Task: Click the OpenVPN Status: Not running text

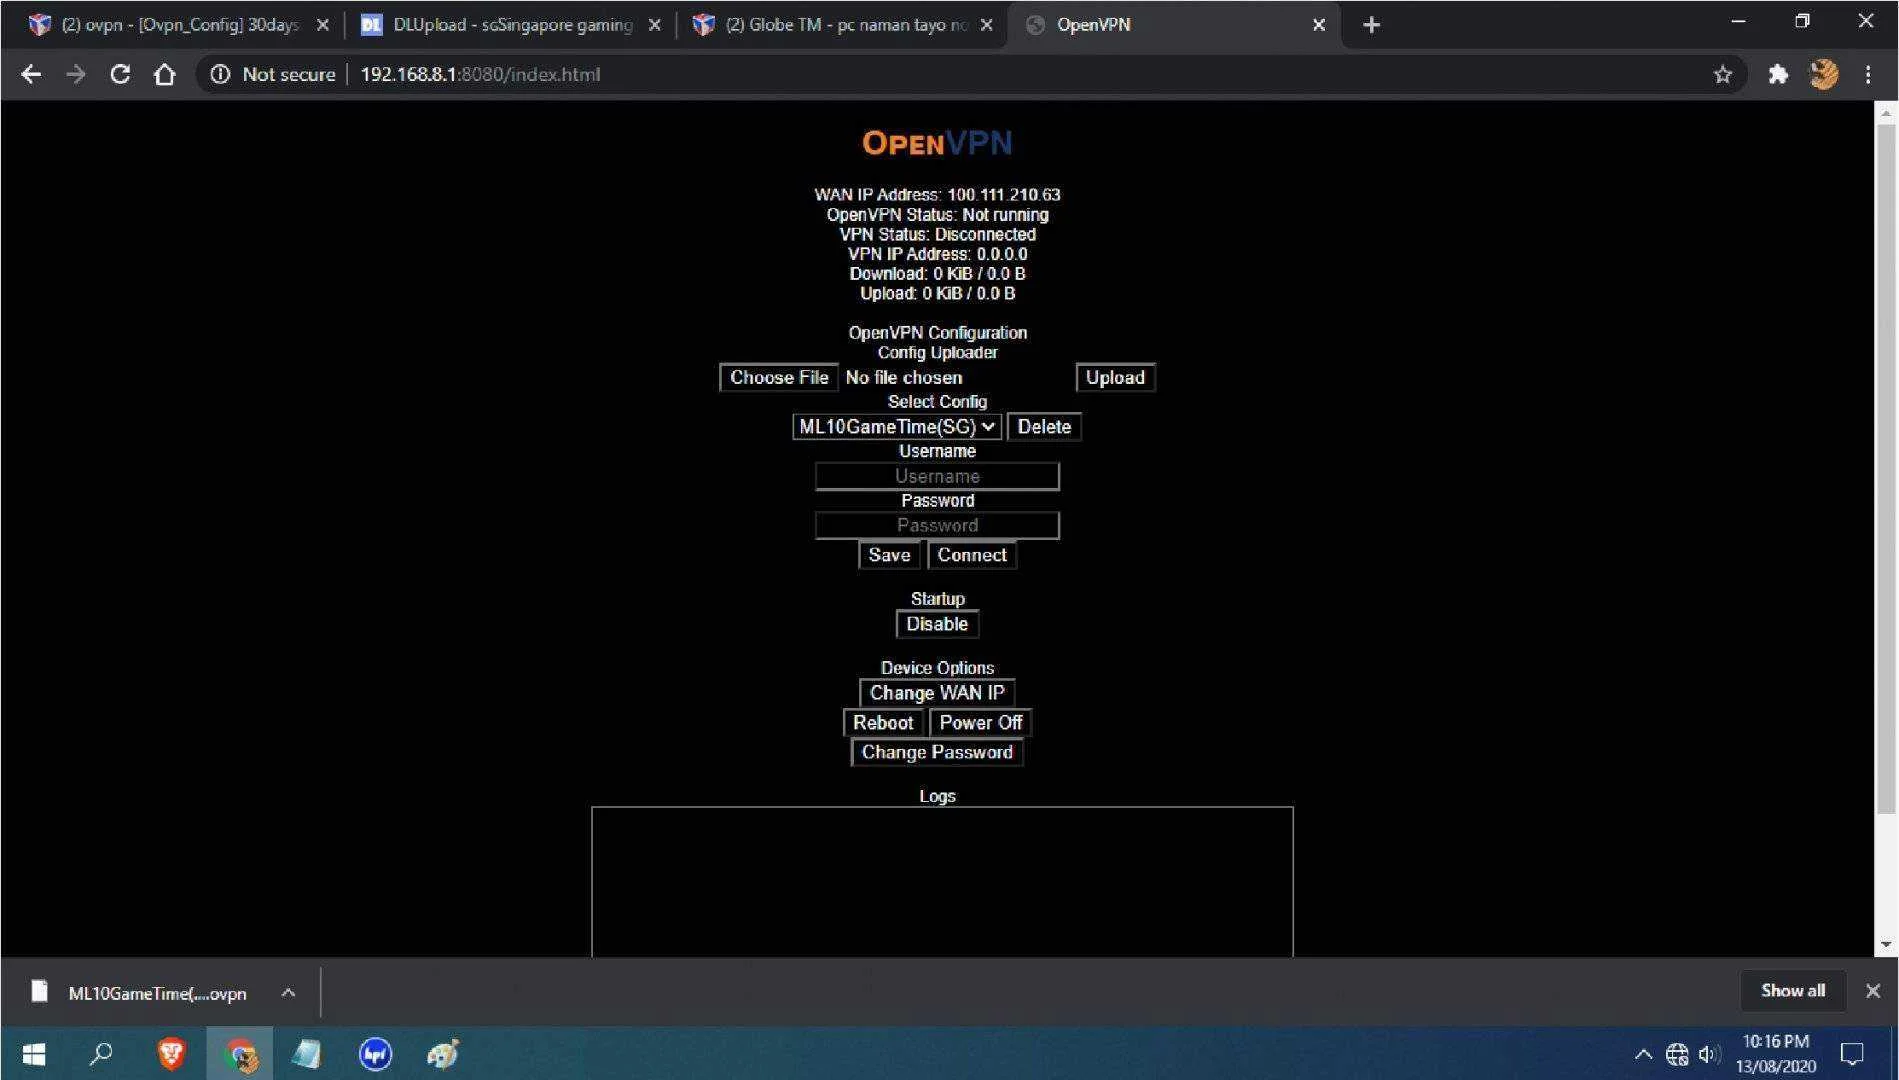Action: [937, 215]
